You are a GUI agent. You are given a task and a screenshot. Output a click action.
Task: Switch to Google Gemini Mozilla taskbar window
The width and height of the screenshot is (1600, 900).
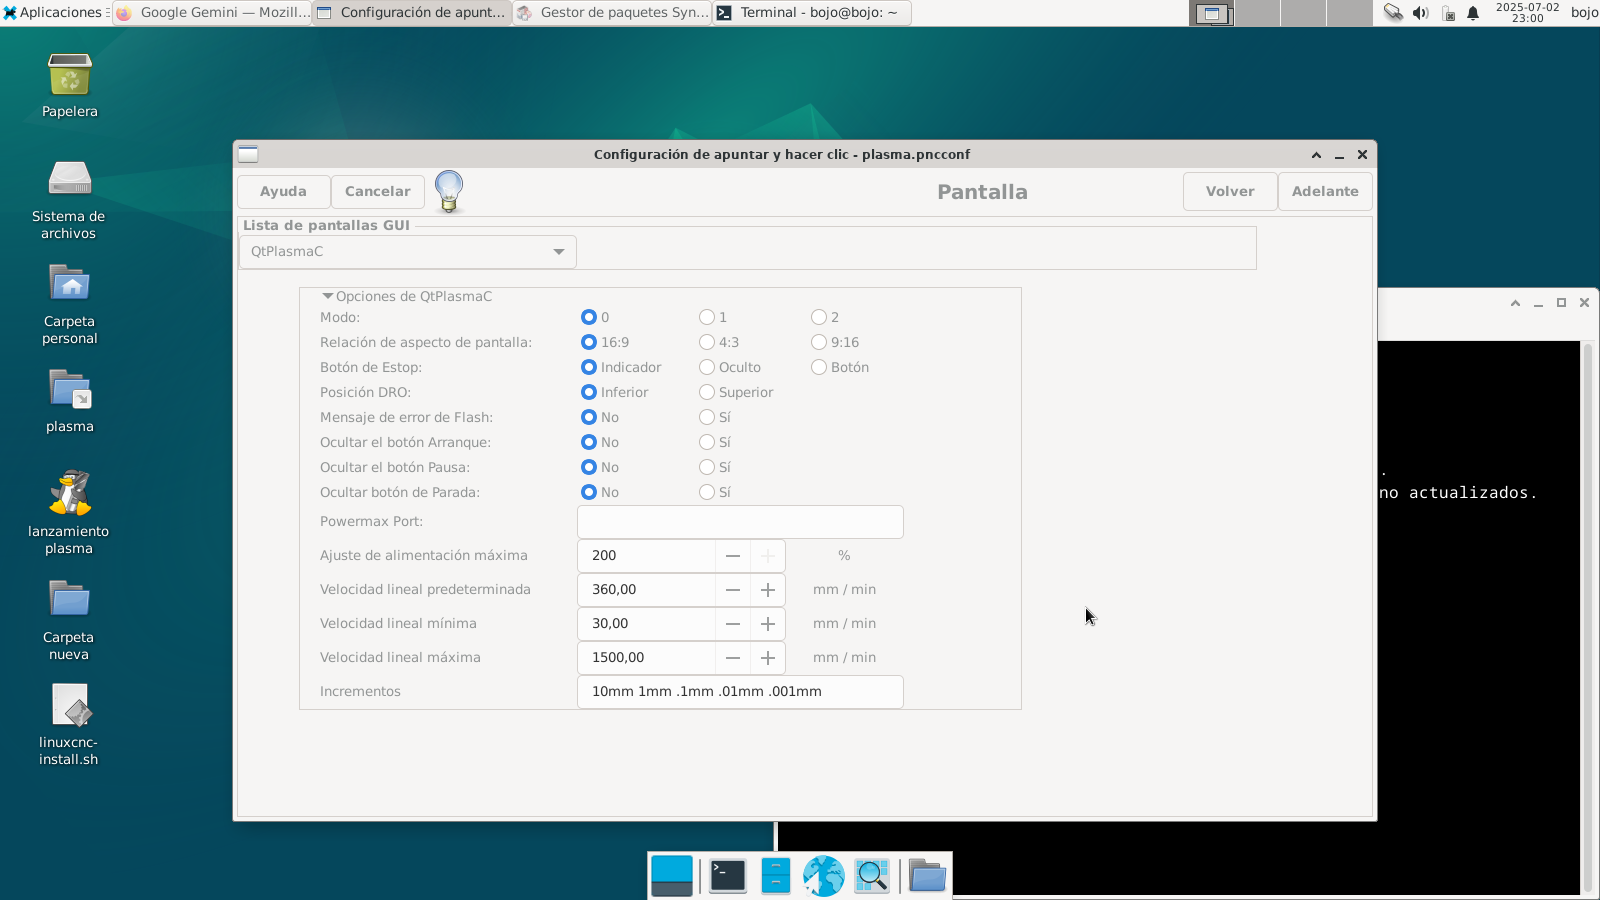click(x=212, y=13)
